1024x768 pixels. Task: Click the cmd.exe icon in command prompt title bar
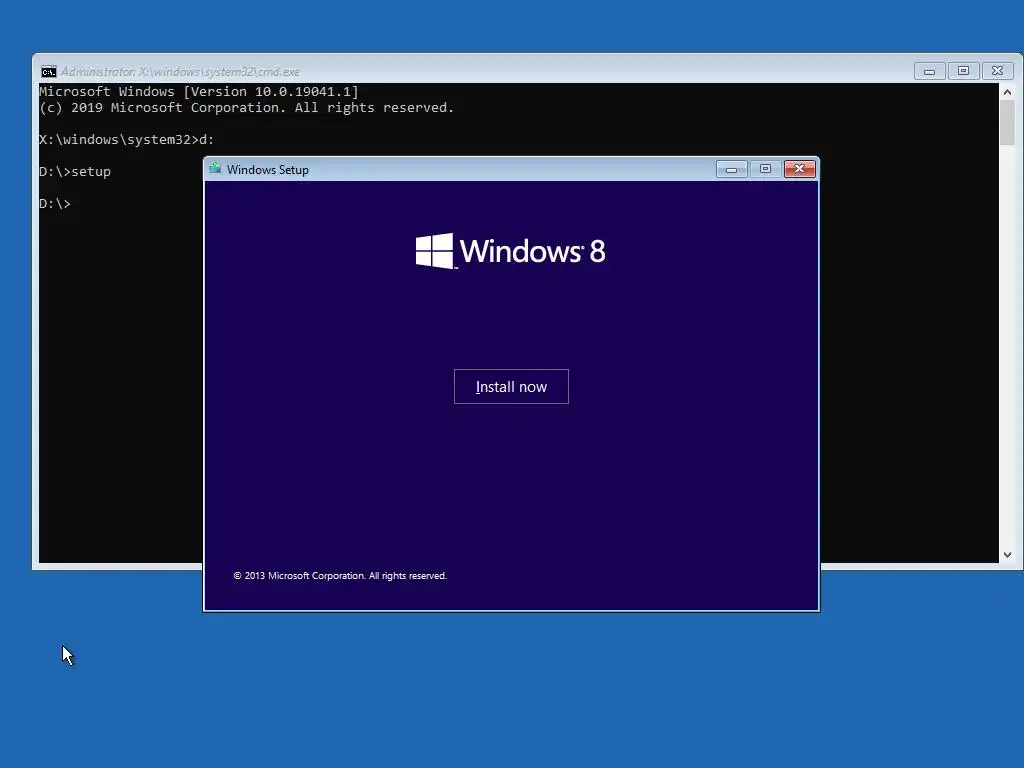click(x=48, y=71)
